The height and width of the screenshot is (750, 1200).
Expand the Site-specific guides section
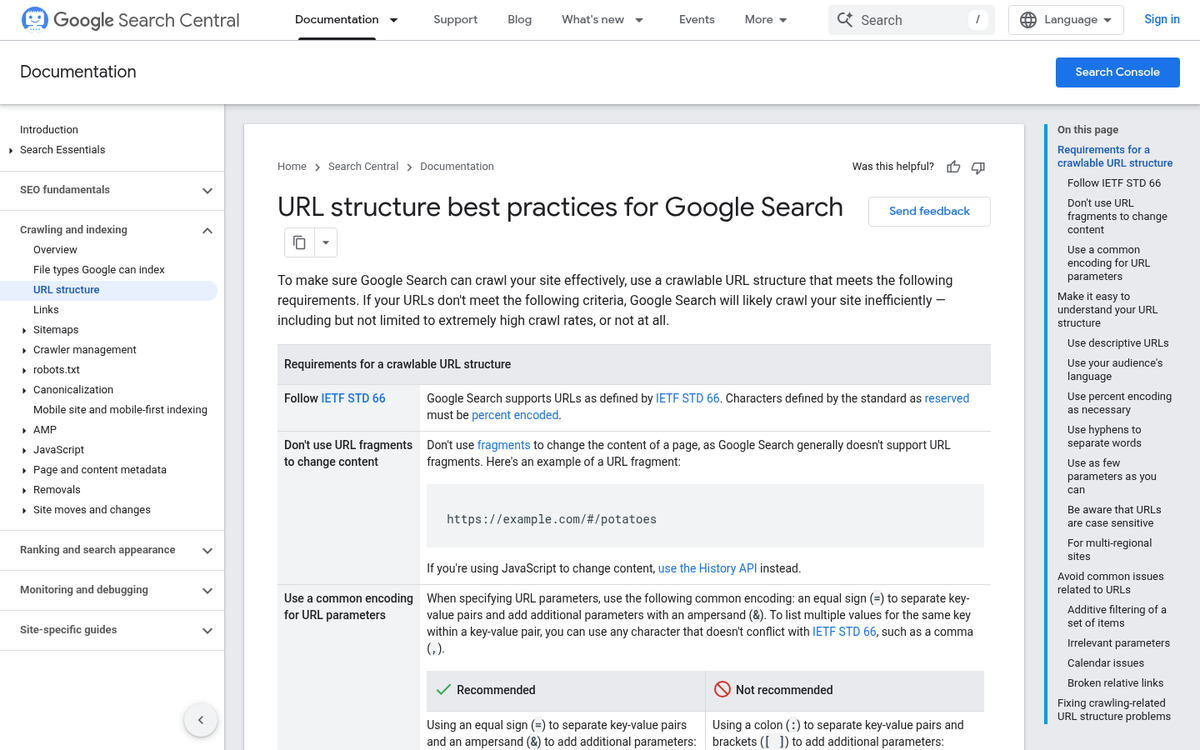click(207, 630)
